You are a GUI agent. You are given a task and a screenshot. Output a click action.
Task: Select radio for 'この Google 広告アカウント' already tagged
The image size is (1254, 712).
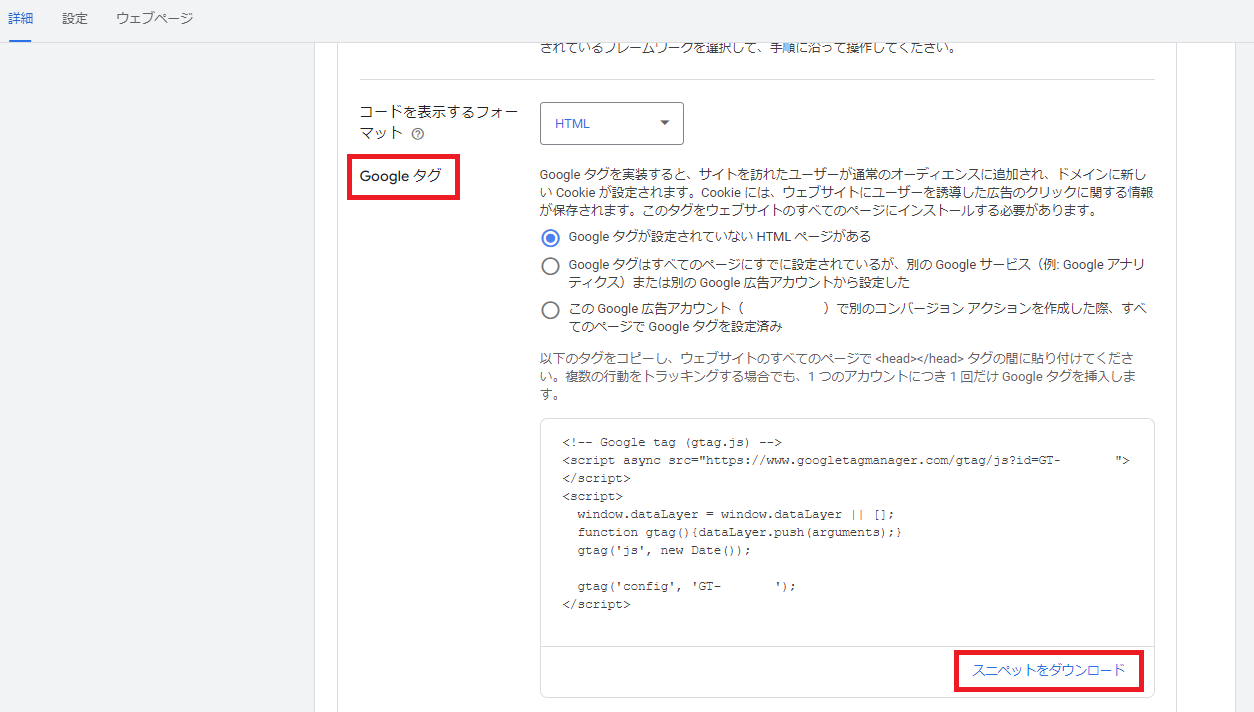[x=550, y=310]
